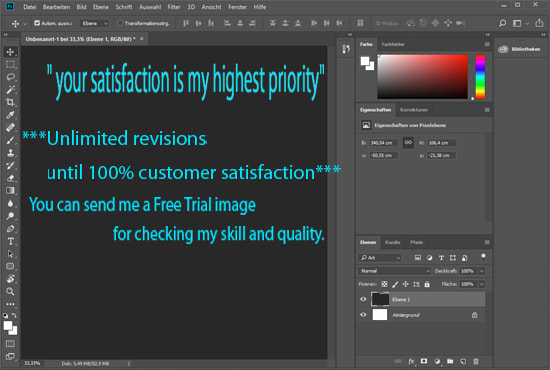Open the Farbe panel flyout menu
This screenshot has width=550, height=370.
tap(487, 44)
